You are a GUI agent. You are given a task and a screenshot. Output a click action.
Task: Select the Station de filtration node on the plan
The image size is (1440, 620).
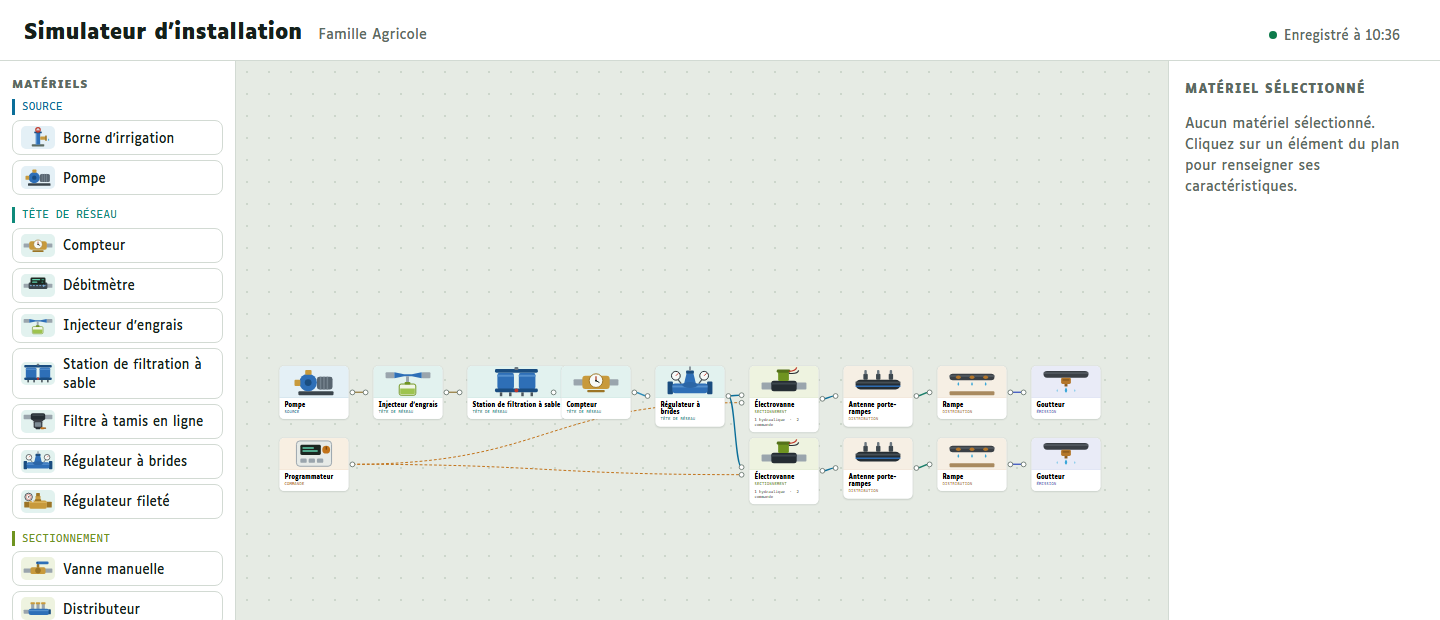point(514,392)
